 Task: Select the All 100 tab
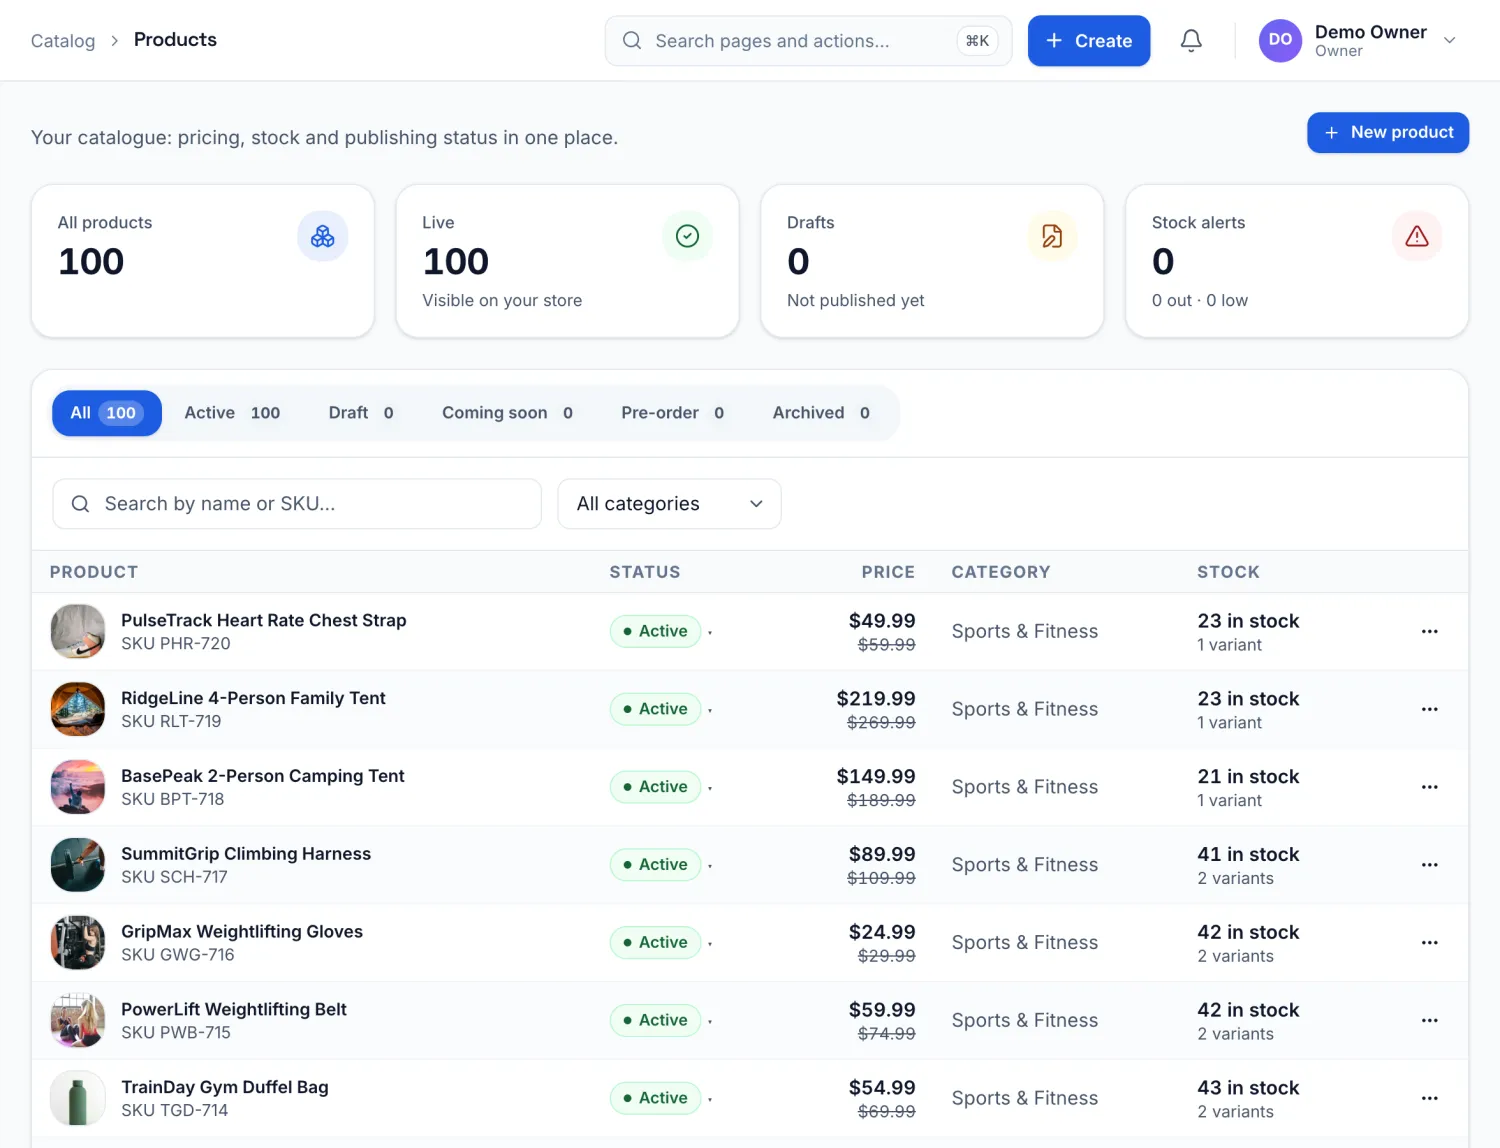pos(107,413)
